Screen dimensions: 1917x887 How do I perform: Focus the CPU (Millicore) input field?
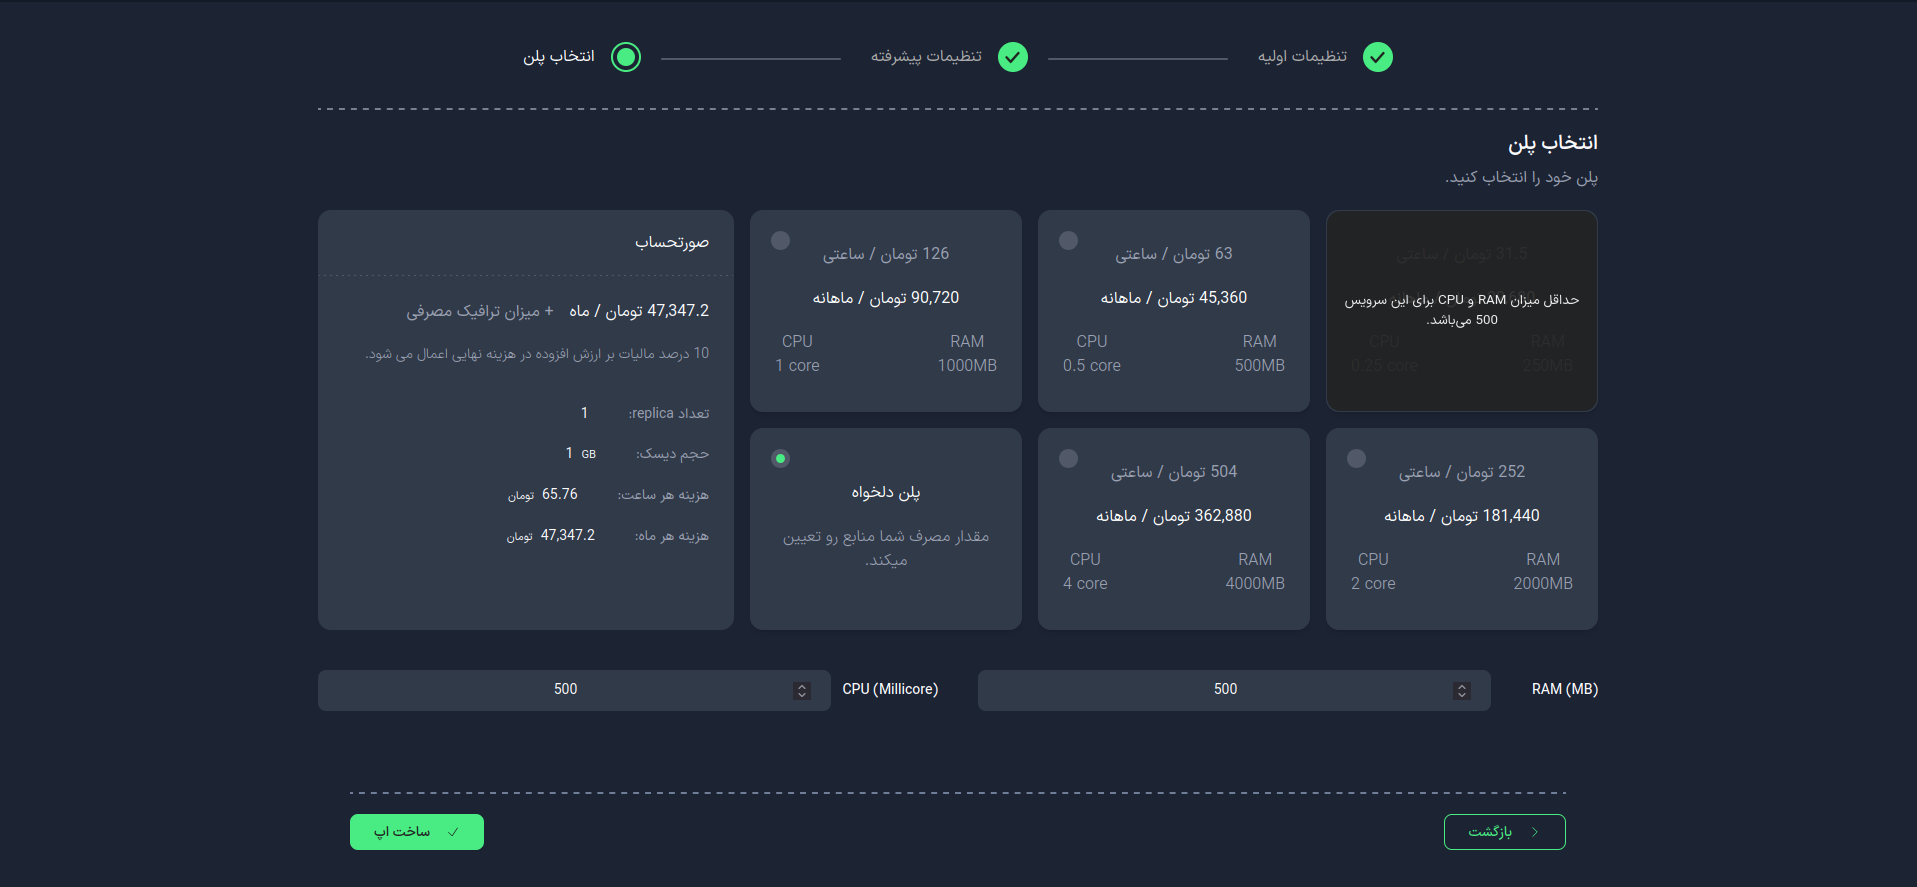pos(565,690)
